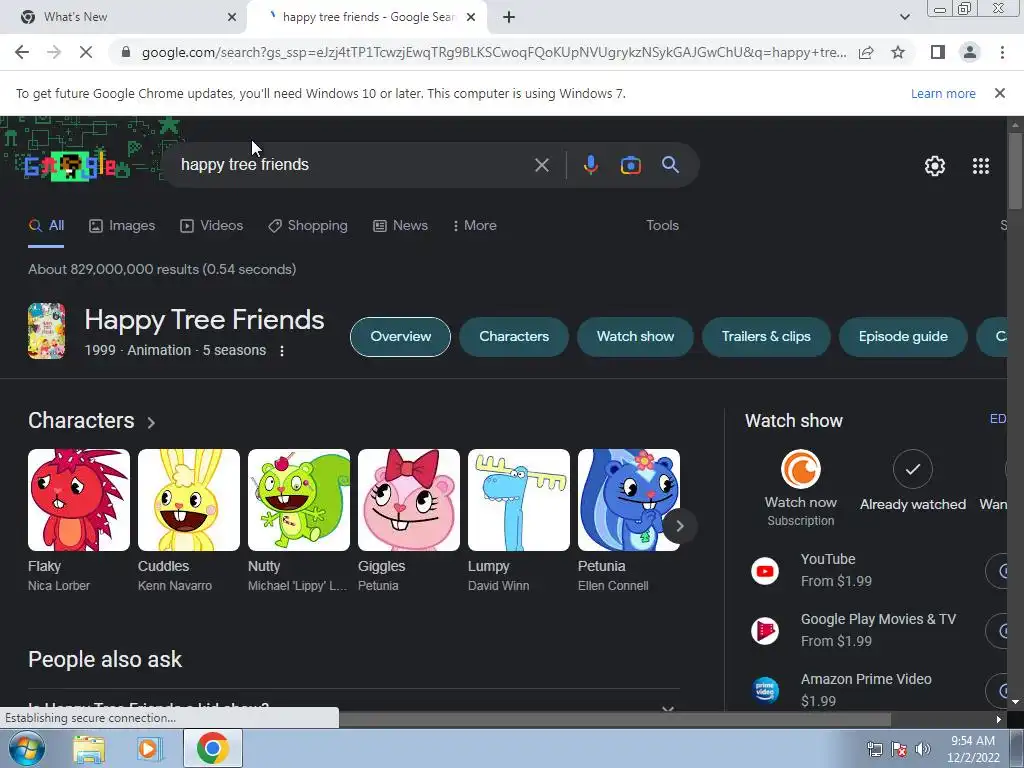
Task: Open File Explorer from the taskbar
Action: [88, 749]
